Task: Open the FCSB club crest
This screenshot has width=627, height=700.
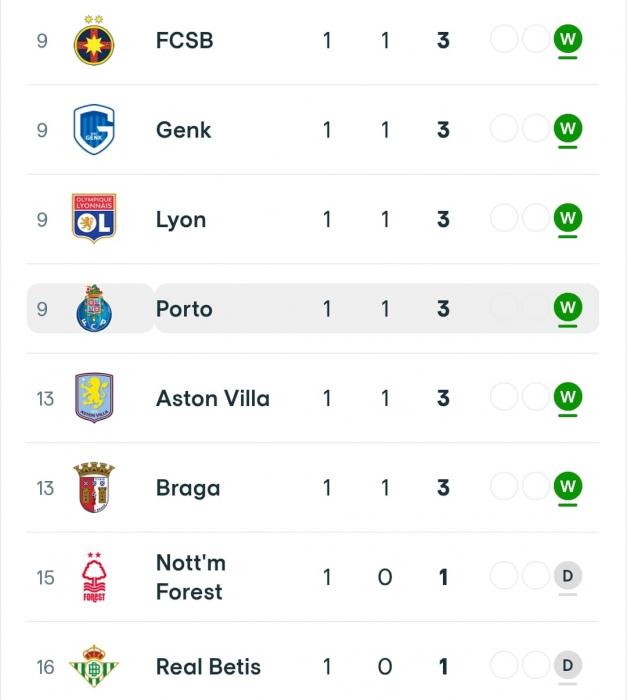Action: point(94,40)
